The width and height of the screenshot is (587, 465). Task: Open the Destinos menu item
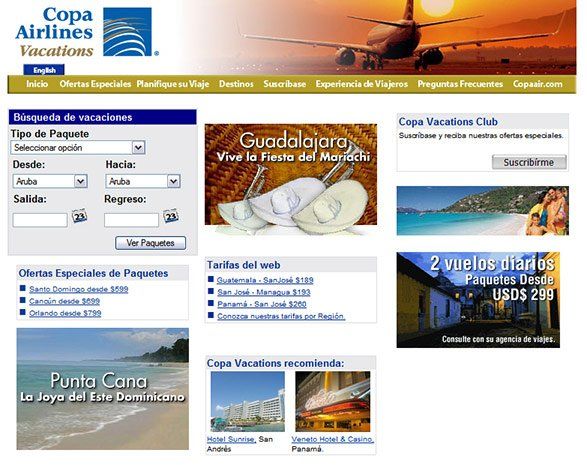point(236,84)
